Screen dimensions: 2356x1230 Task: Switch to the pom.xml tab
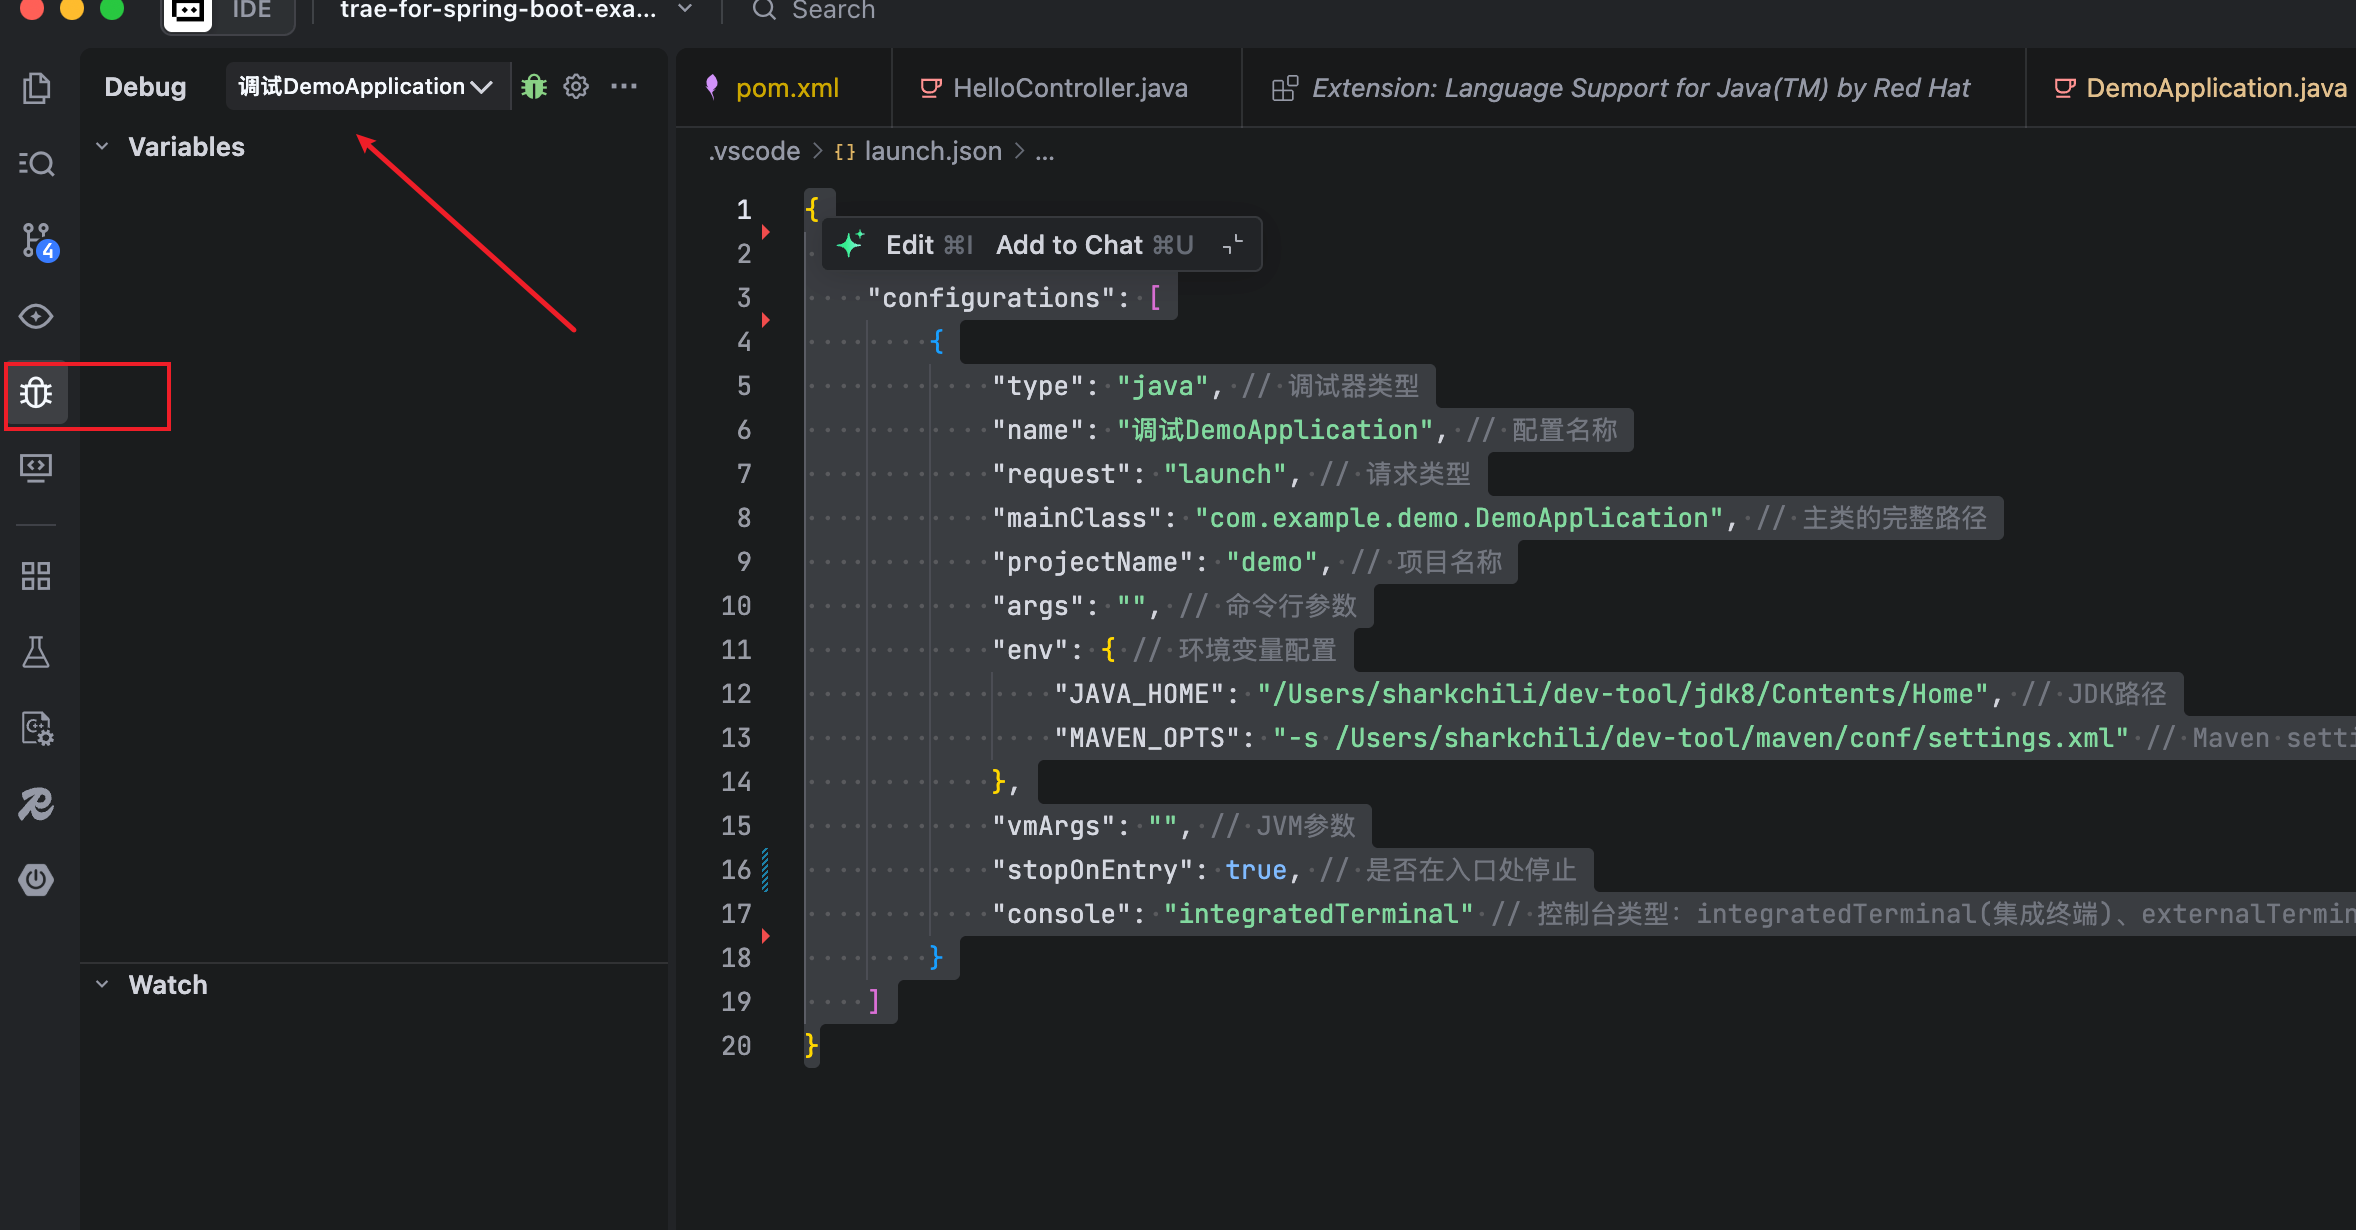786,88
